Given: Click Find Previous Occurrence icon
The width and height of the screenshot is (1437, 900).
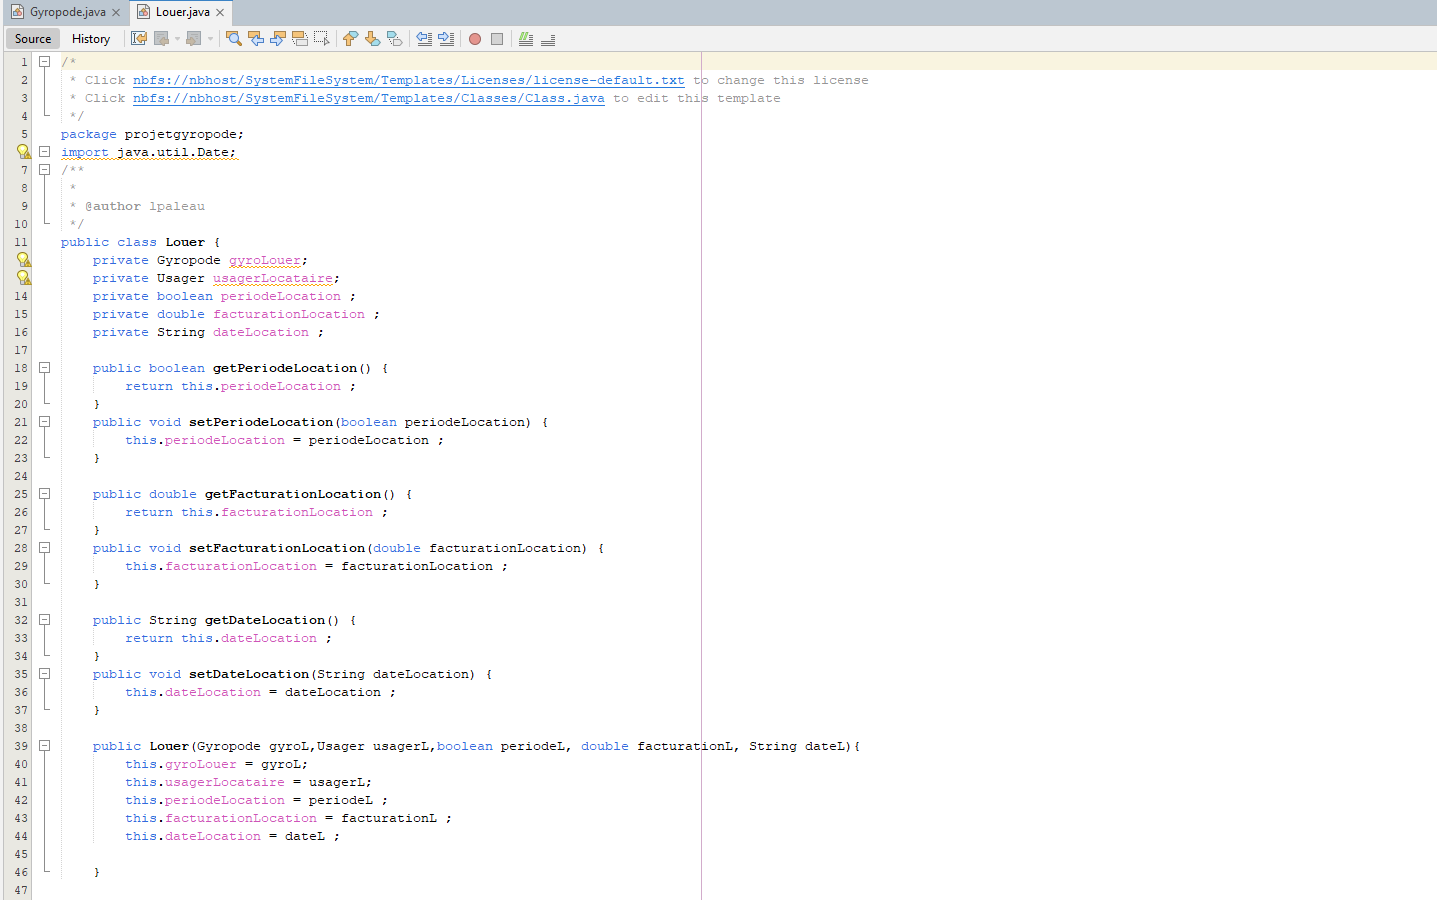Looking at the screenshot, I should (x=256, y=39).
